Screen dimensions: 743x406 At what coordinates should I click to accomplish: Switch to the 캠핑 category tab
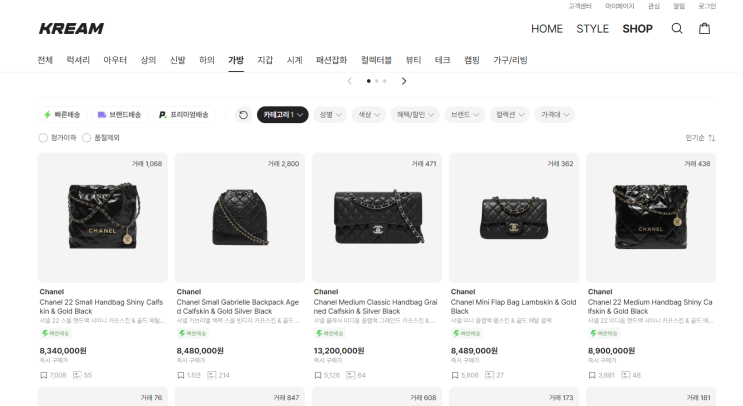click(472, 60)
